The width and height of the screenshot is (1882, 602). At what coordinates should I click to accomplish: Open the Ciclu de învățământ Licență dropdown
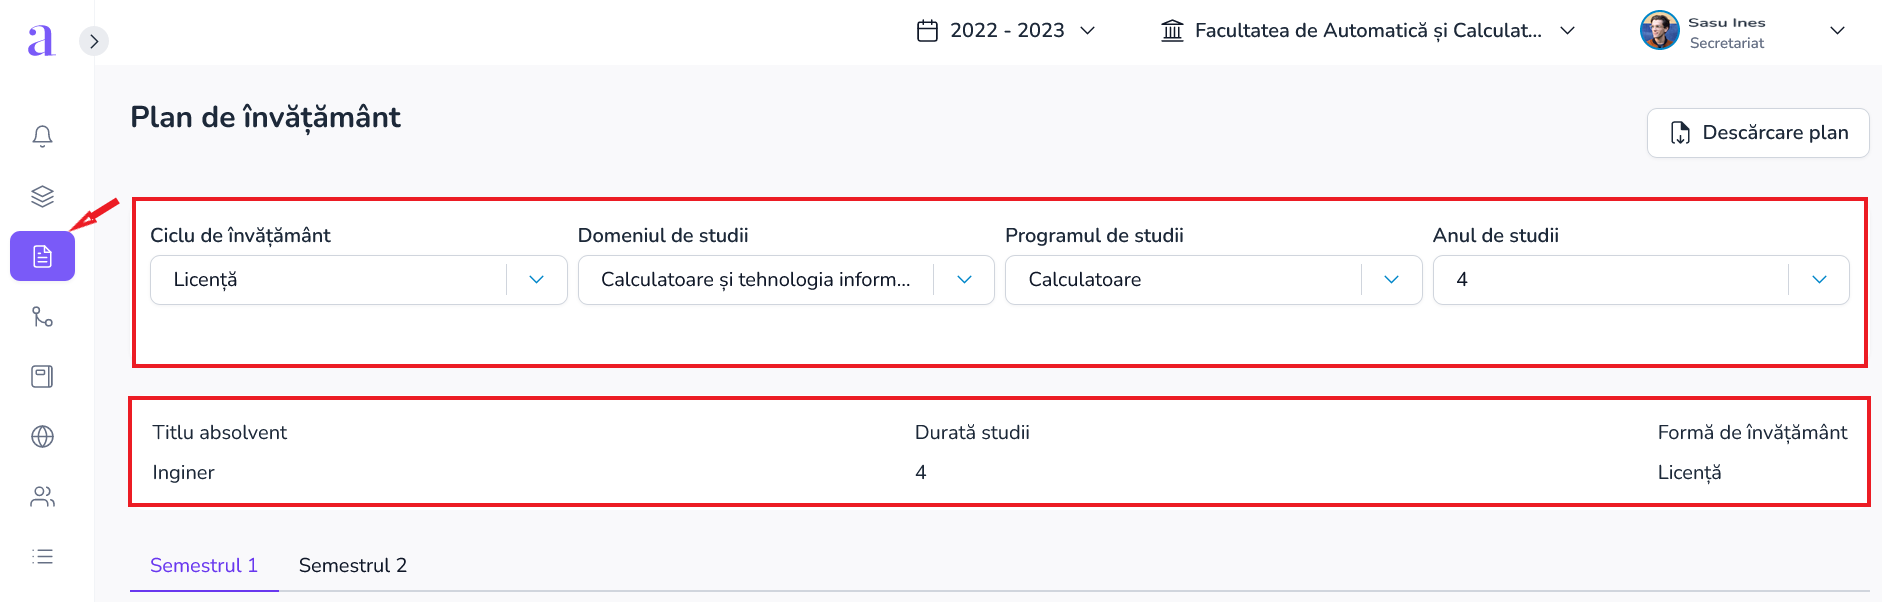[x=359, y=280]
